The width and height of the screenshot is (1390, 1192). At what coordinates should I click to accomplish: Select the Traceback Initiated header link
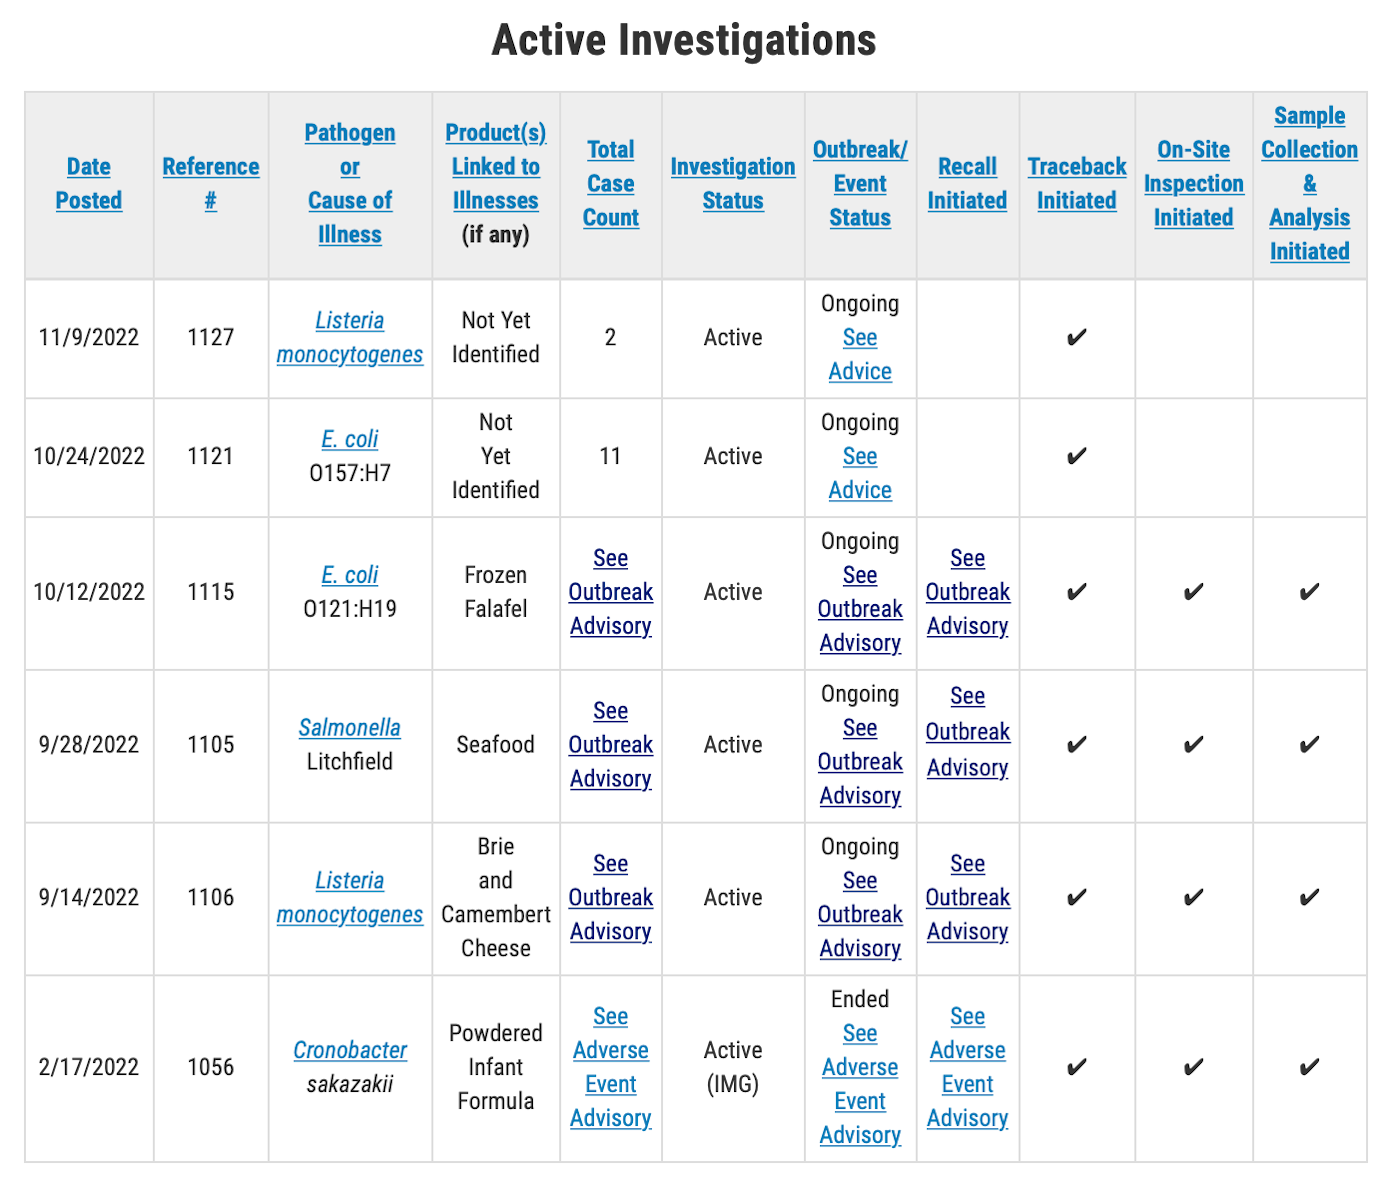(x=1076, y=184)
